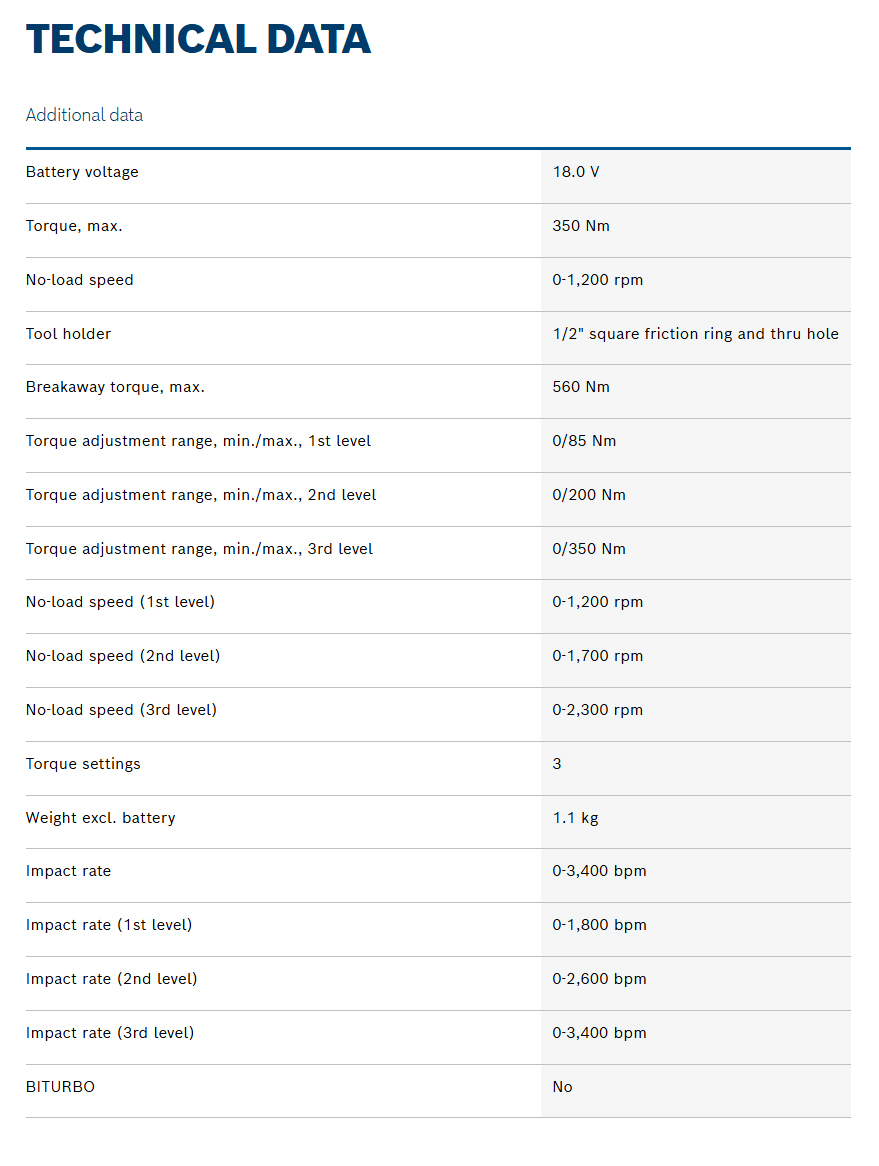
Task: Click Torque adjustment range 3rd level label
Action: tap(199, 549)
